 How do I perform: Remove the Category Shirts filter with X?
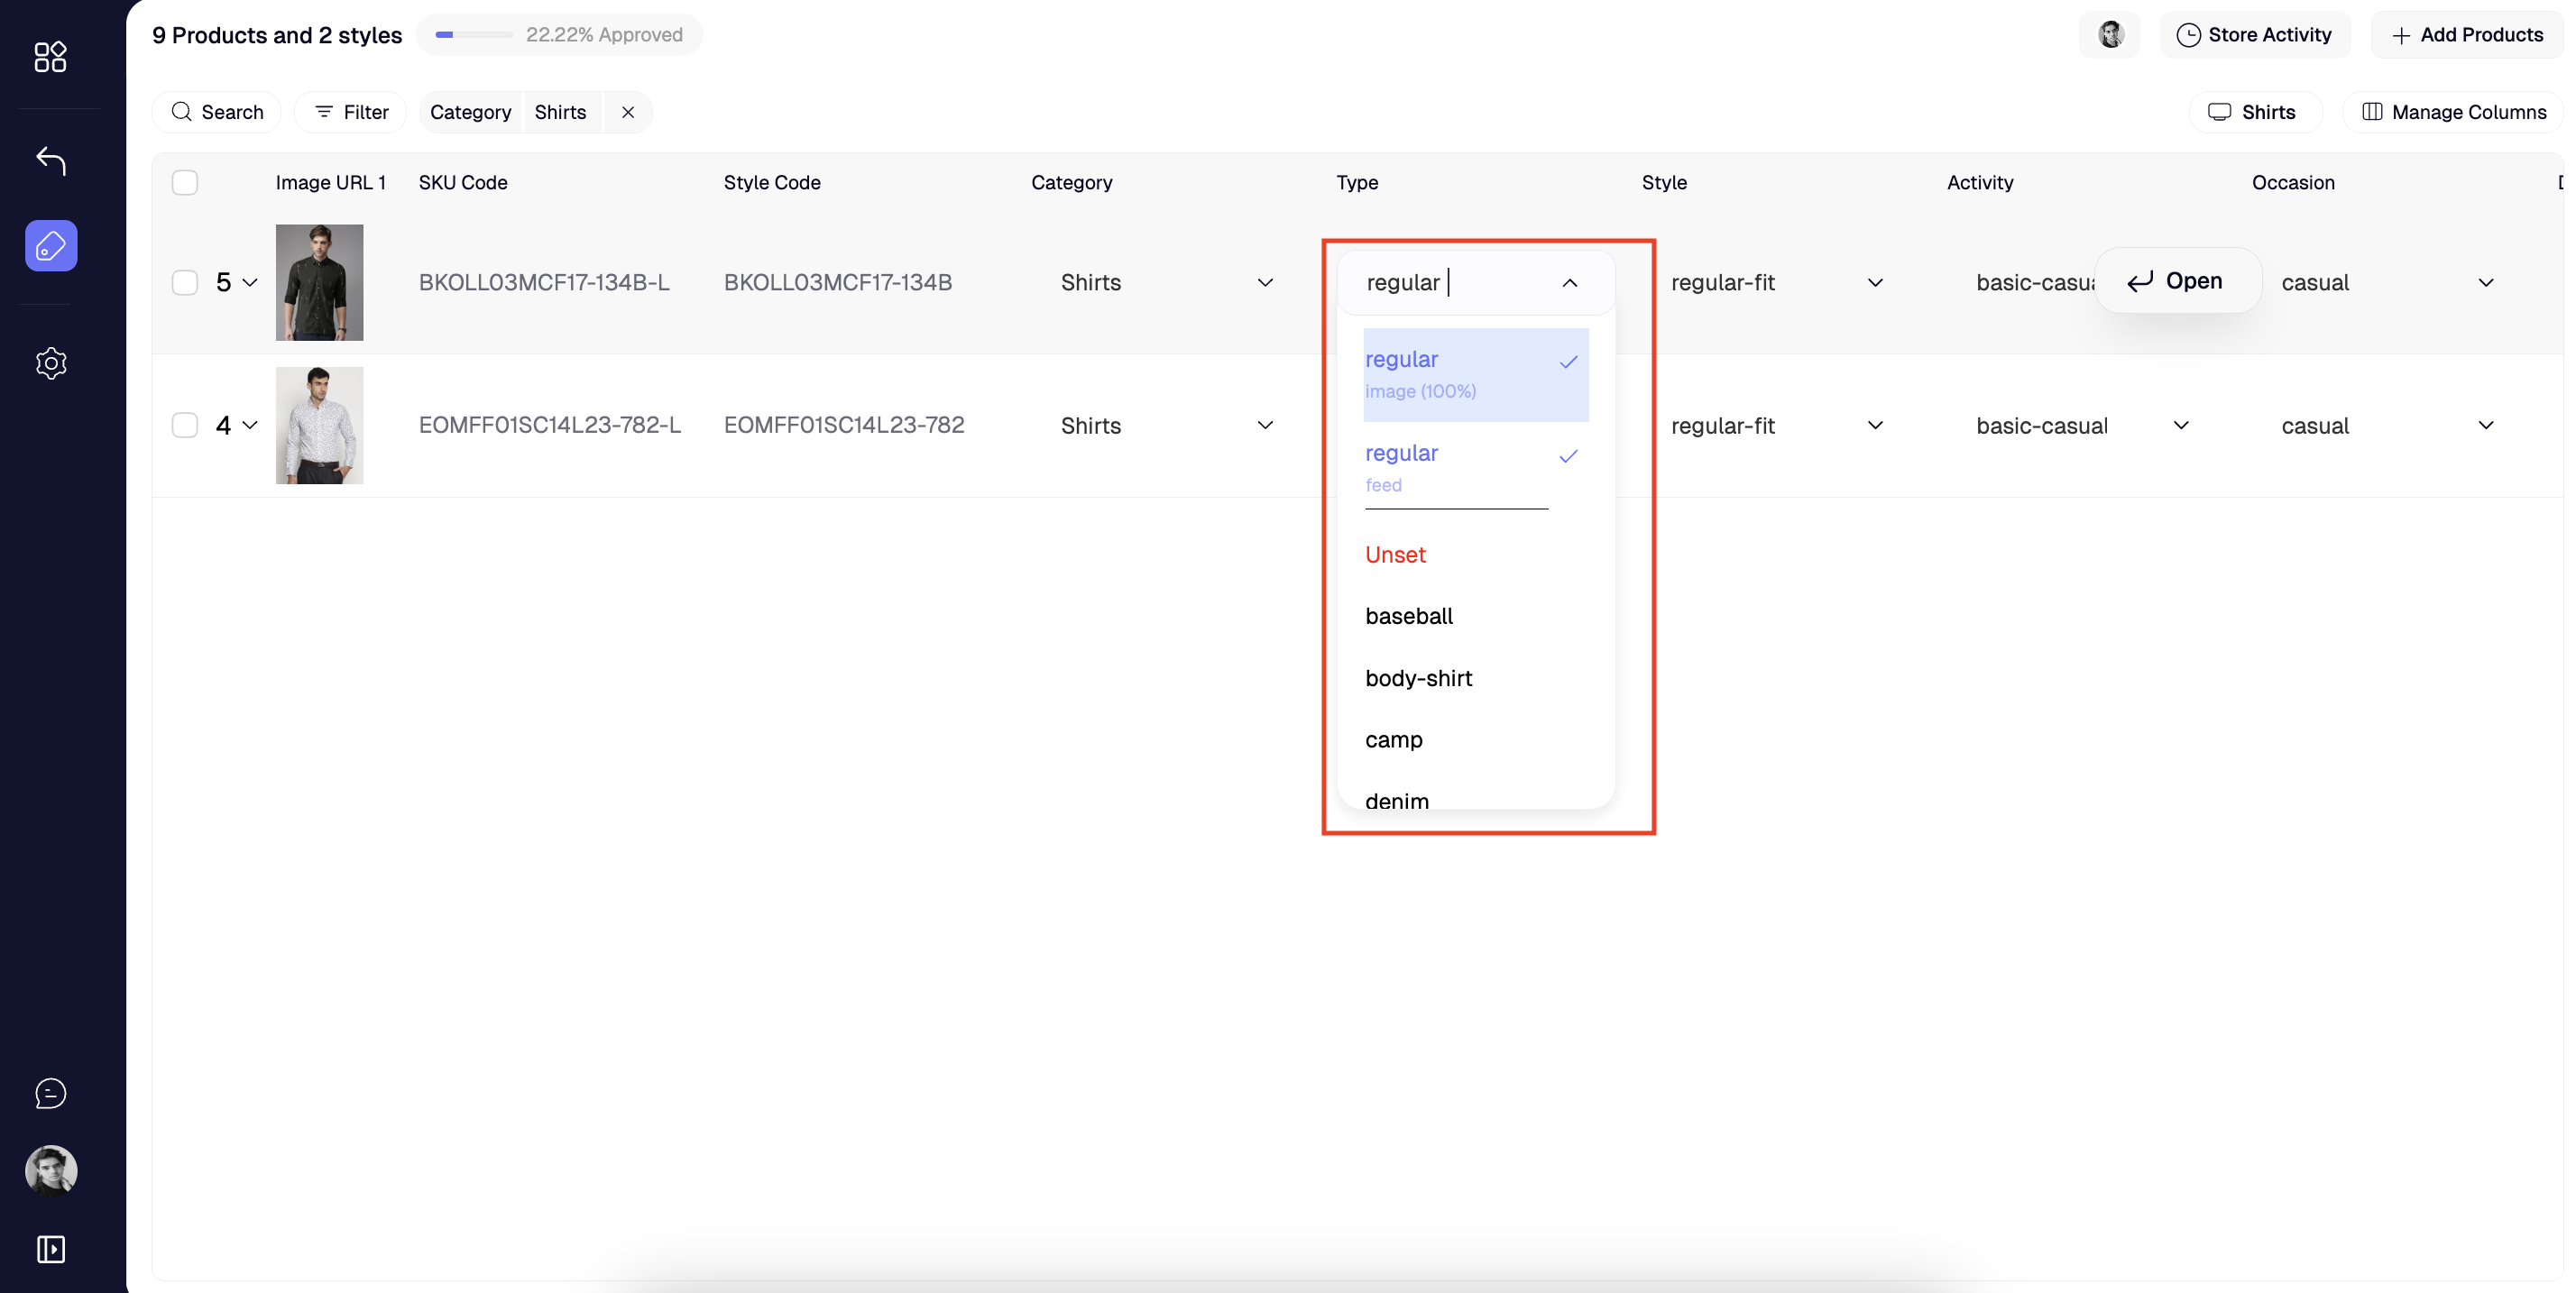click(628, 112)
